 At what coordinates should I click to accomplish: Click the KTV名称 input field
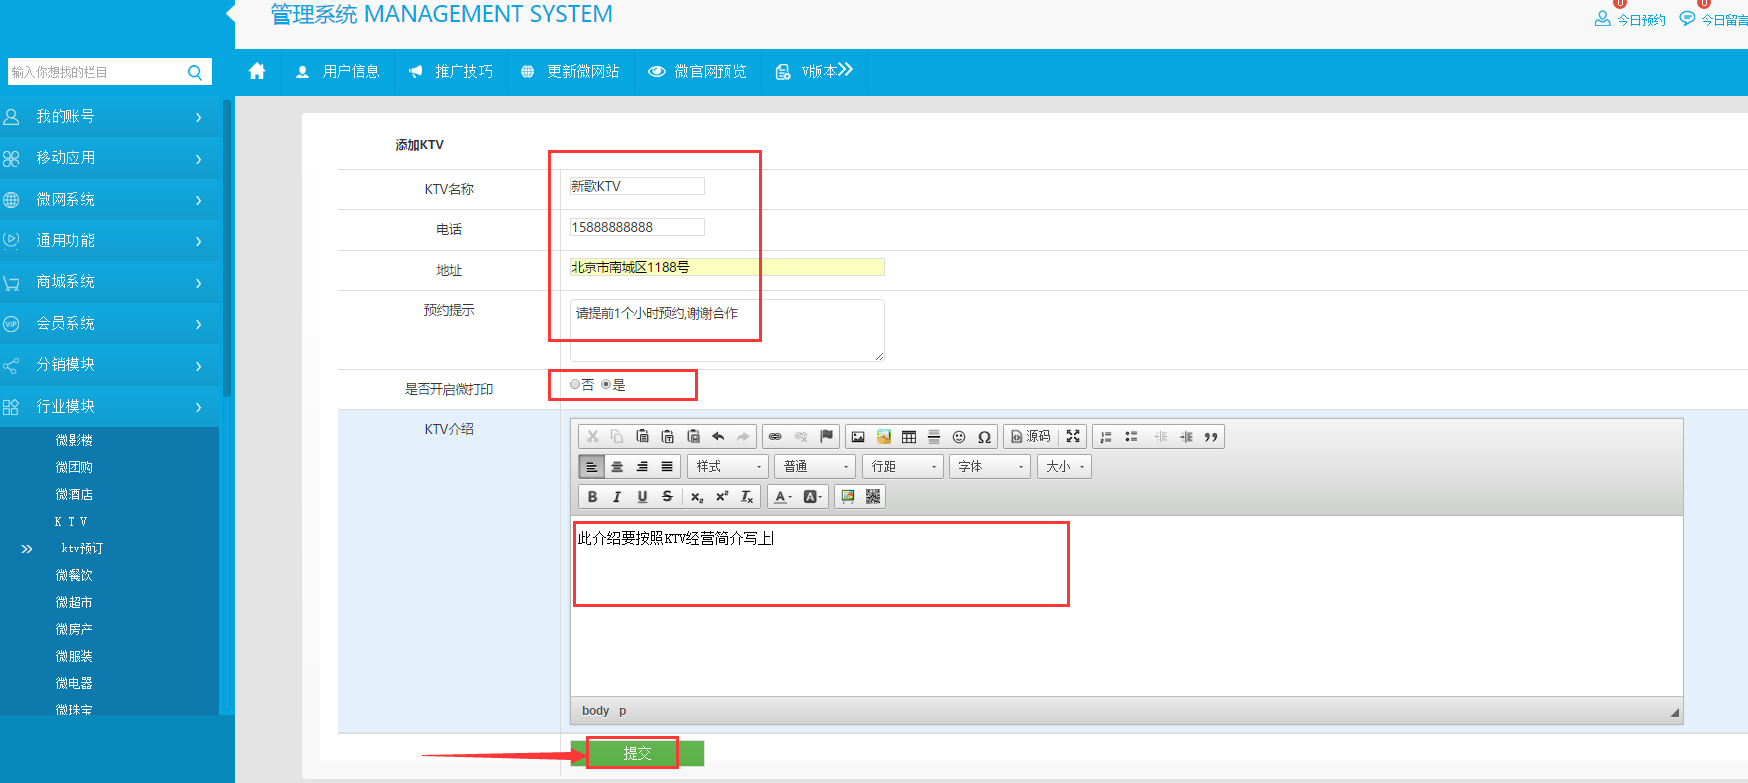click(637, 186)
